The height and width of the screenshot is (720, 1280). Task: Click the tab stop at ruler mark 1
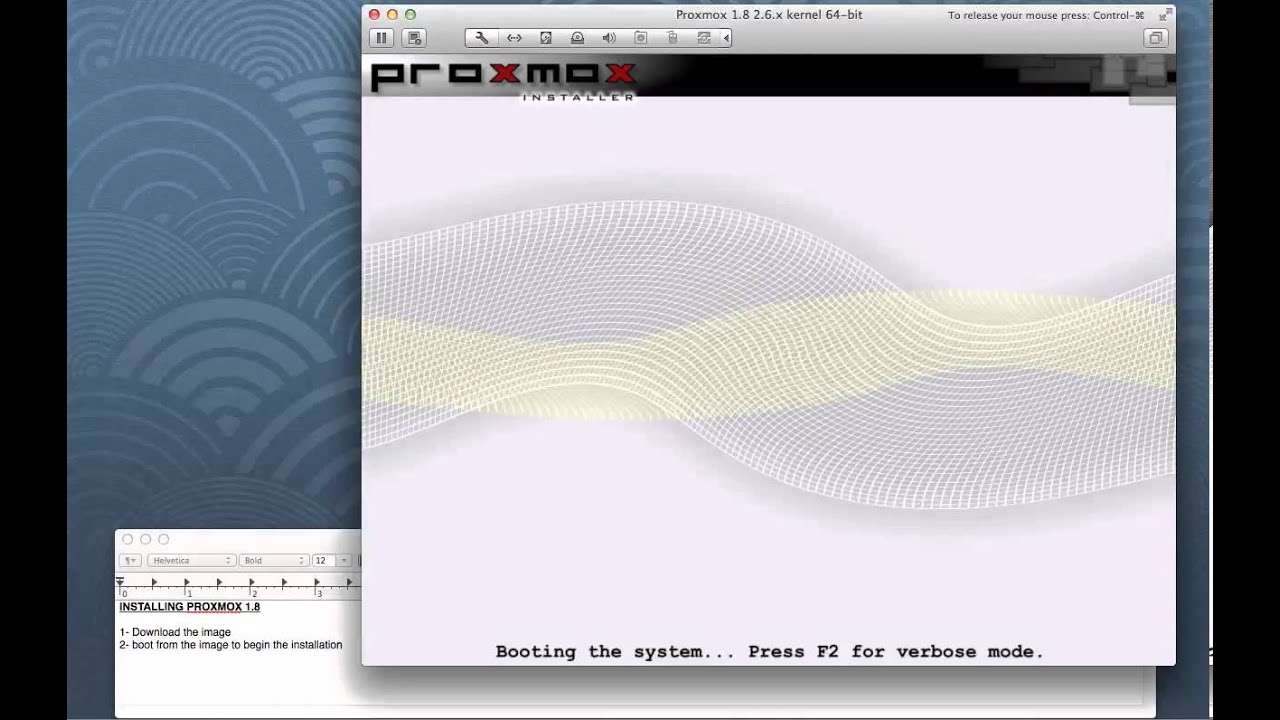click(x=187, y=582)
